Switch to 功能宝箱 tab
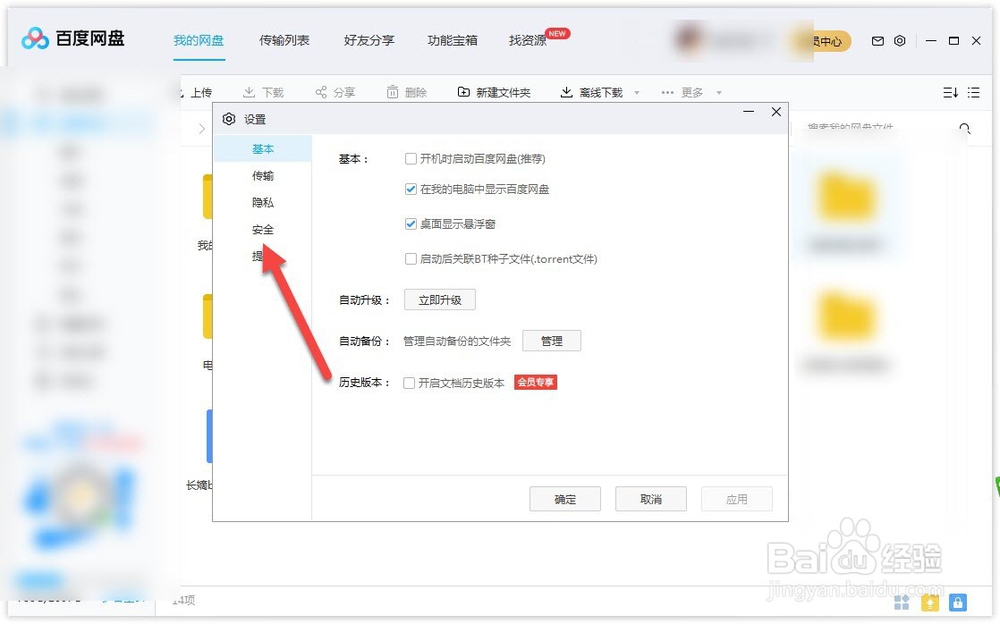 pos(452,40)
